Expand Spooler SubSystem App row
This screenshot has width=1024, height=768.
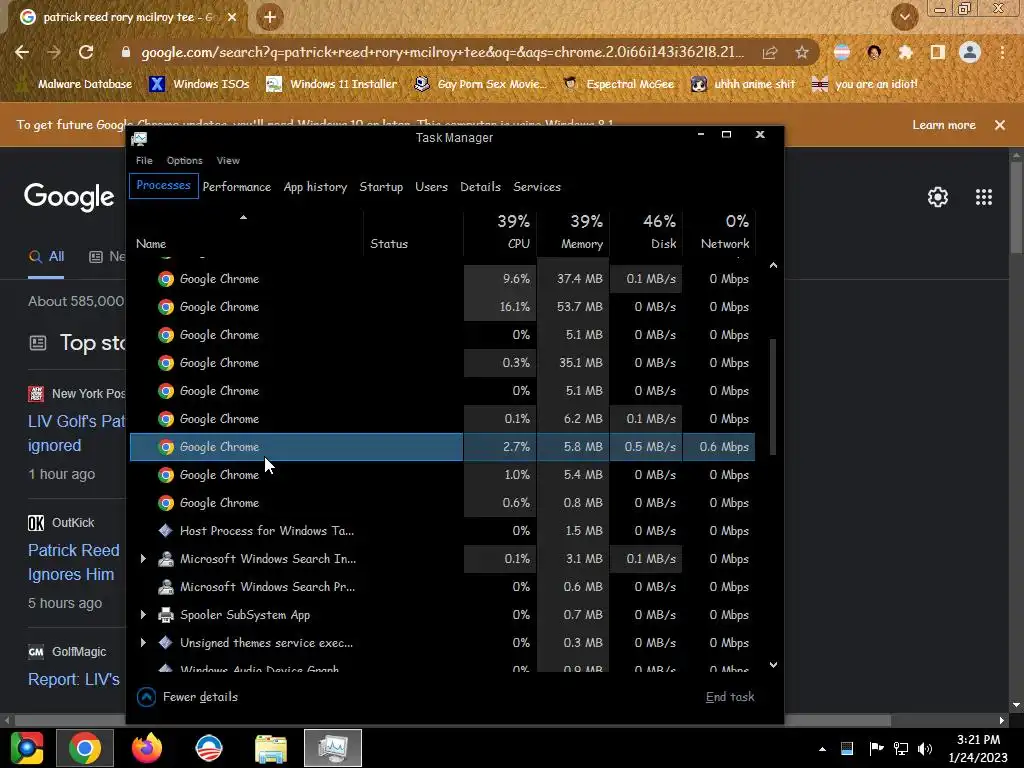[143, 615]
